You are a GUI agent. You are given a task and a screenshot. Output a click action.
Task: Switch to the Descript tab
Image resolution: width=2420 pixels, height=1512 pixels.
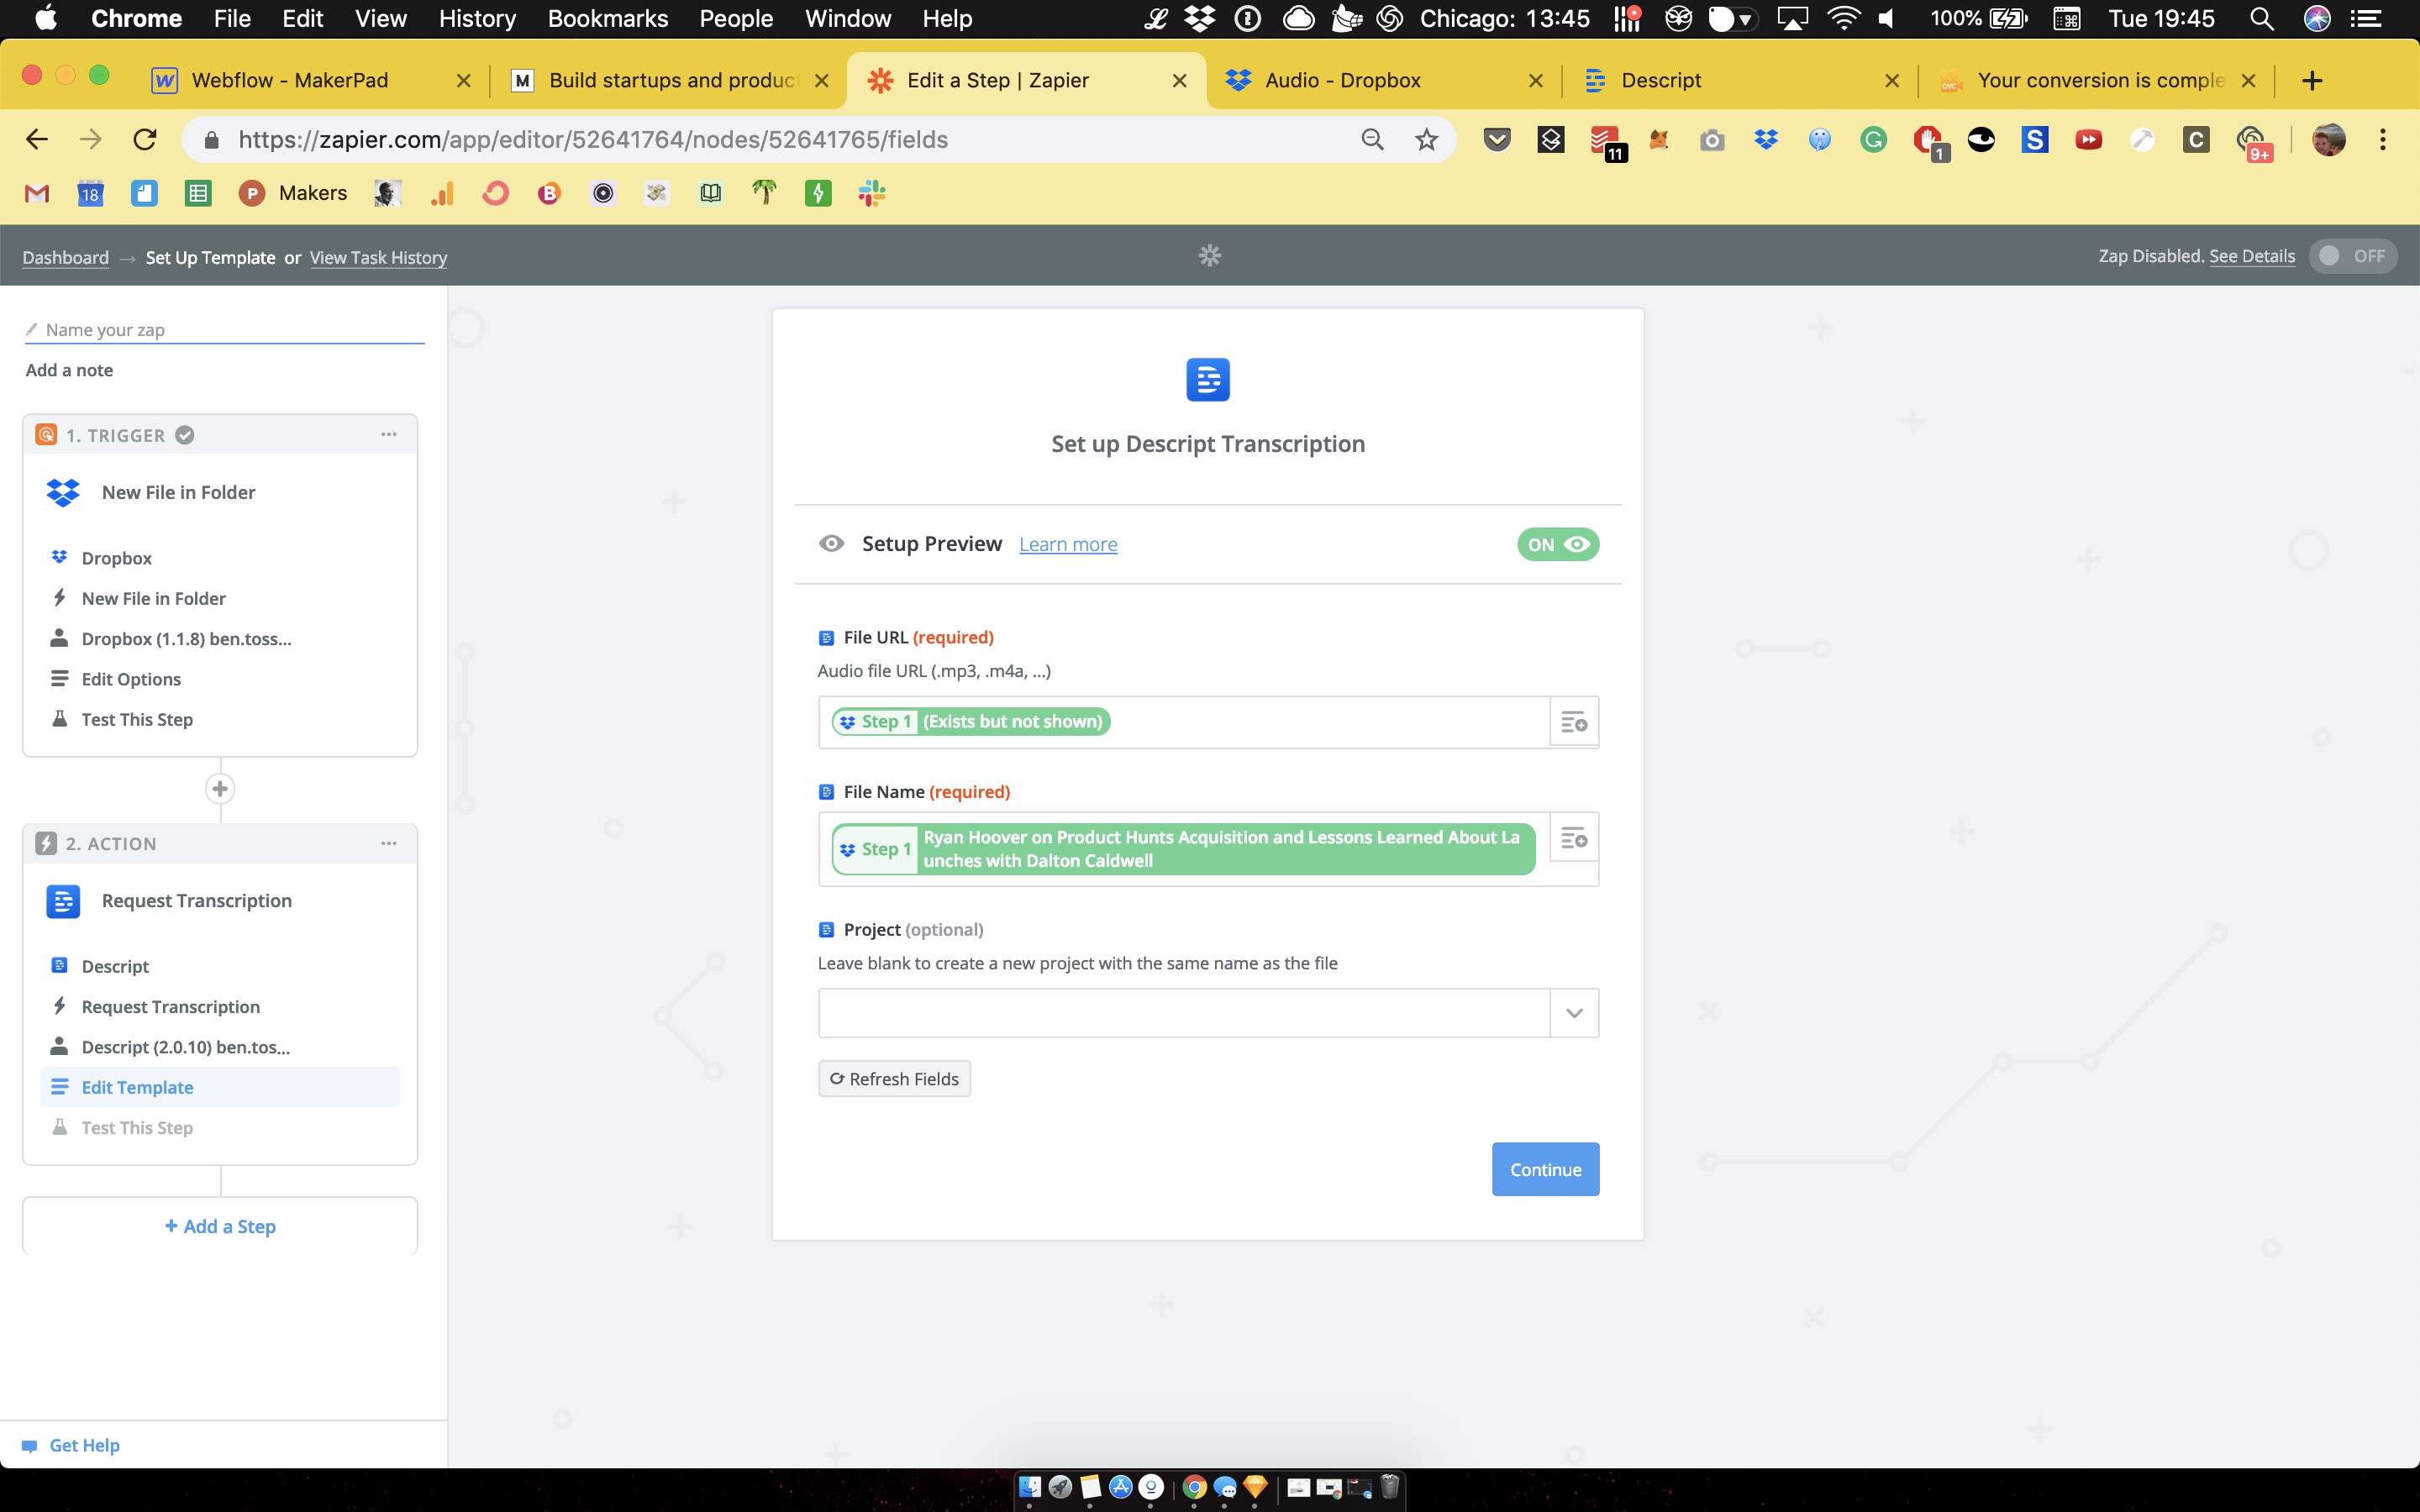tap(1660, 80)
